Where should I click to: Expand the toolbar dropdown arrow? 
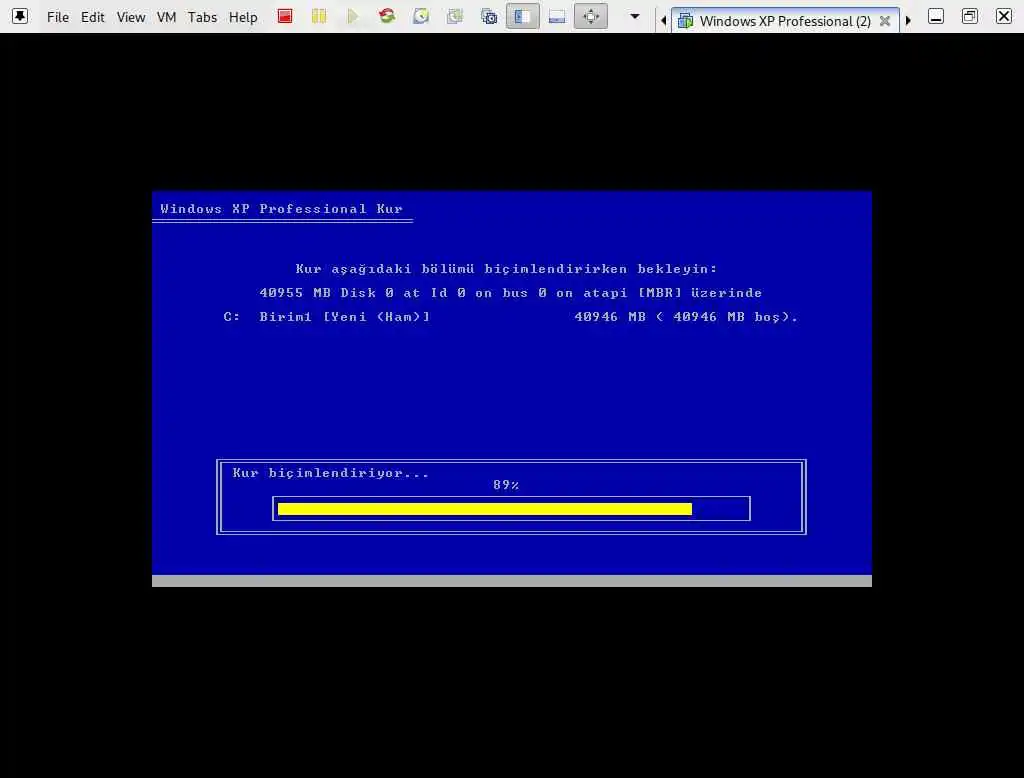635,16
